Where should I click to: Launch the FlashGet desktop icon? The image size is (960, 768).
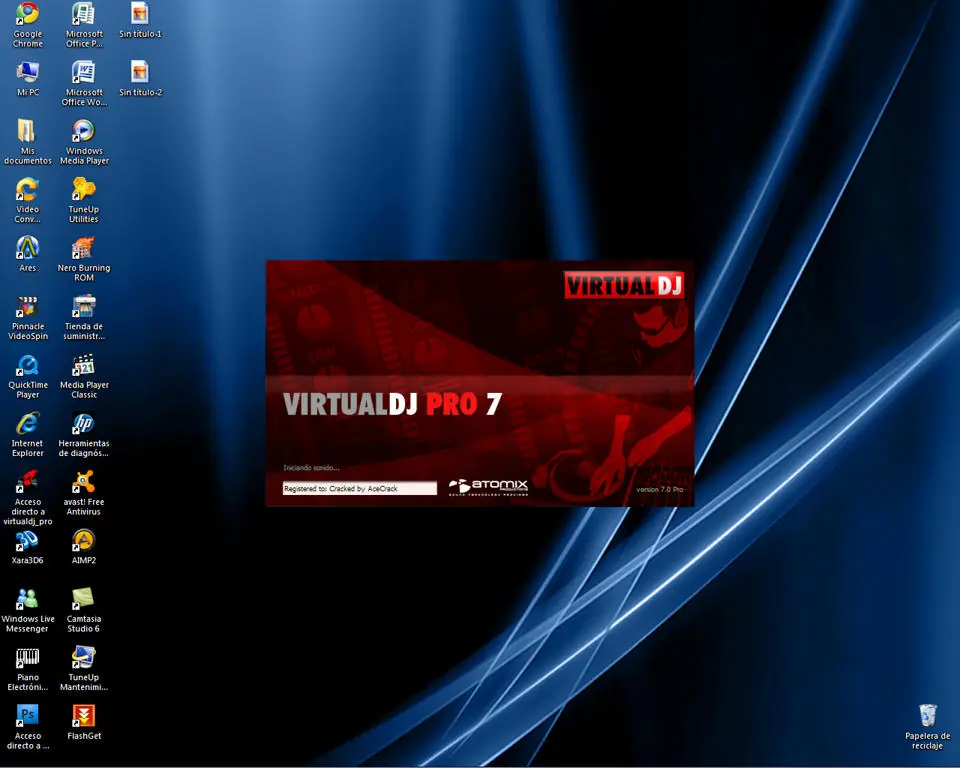(x=83, y=716)
